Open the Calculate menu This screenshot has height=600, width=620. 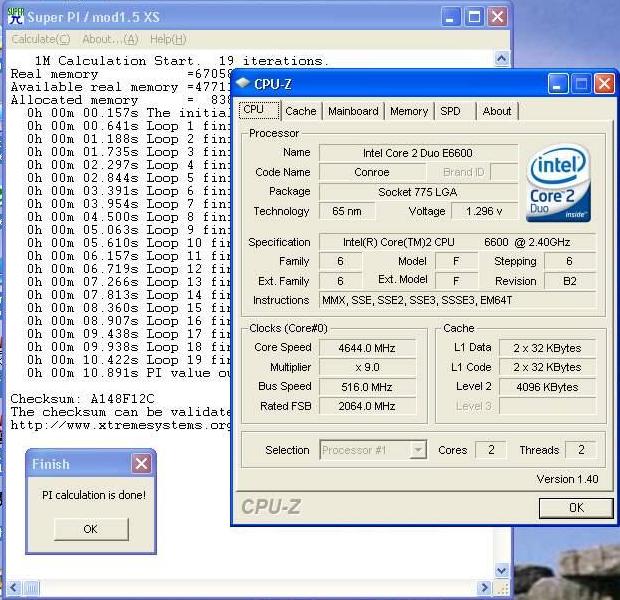(x=40, y=39)
